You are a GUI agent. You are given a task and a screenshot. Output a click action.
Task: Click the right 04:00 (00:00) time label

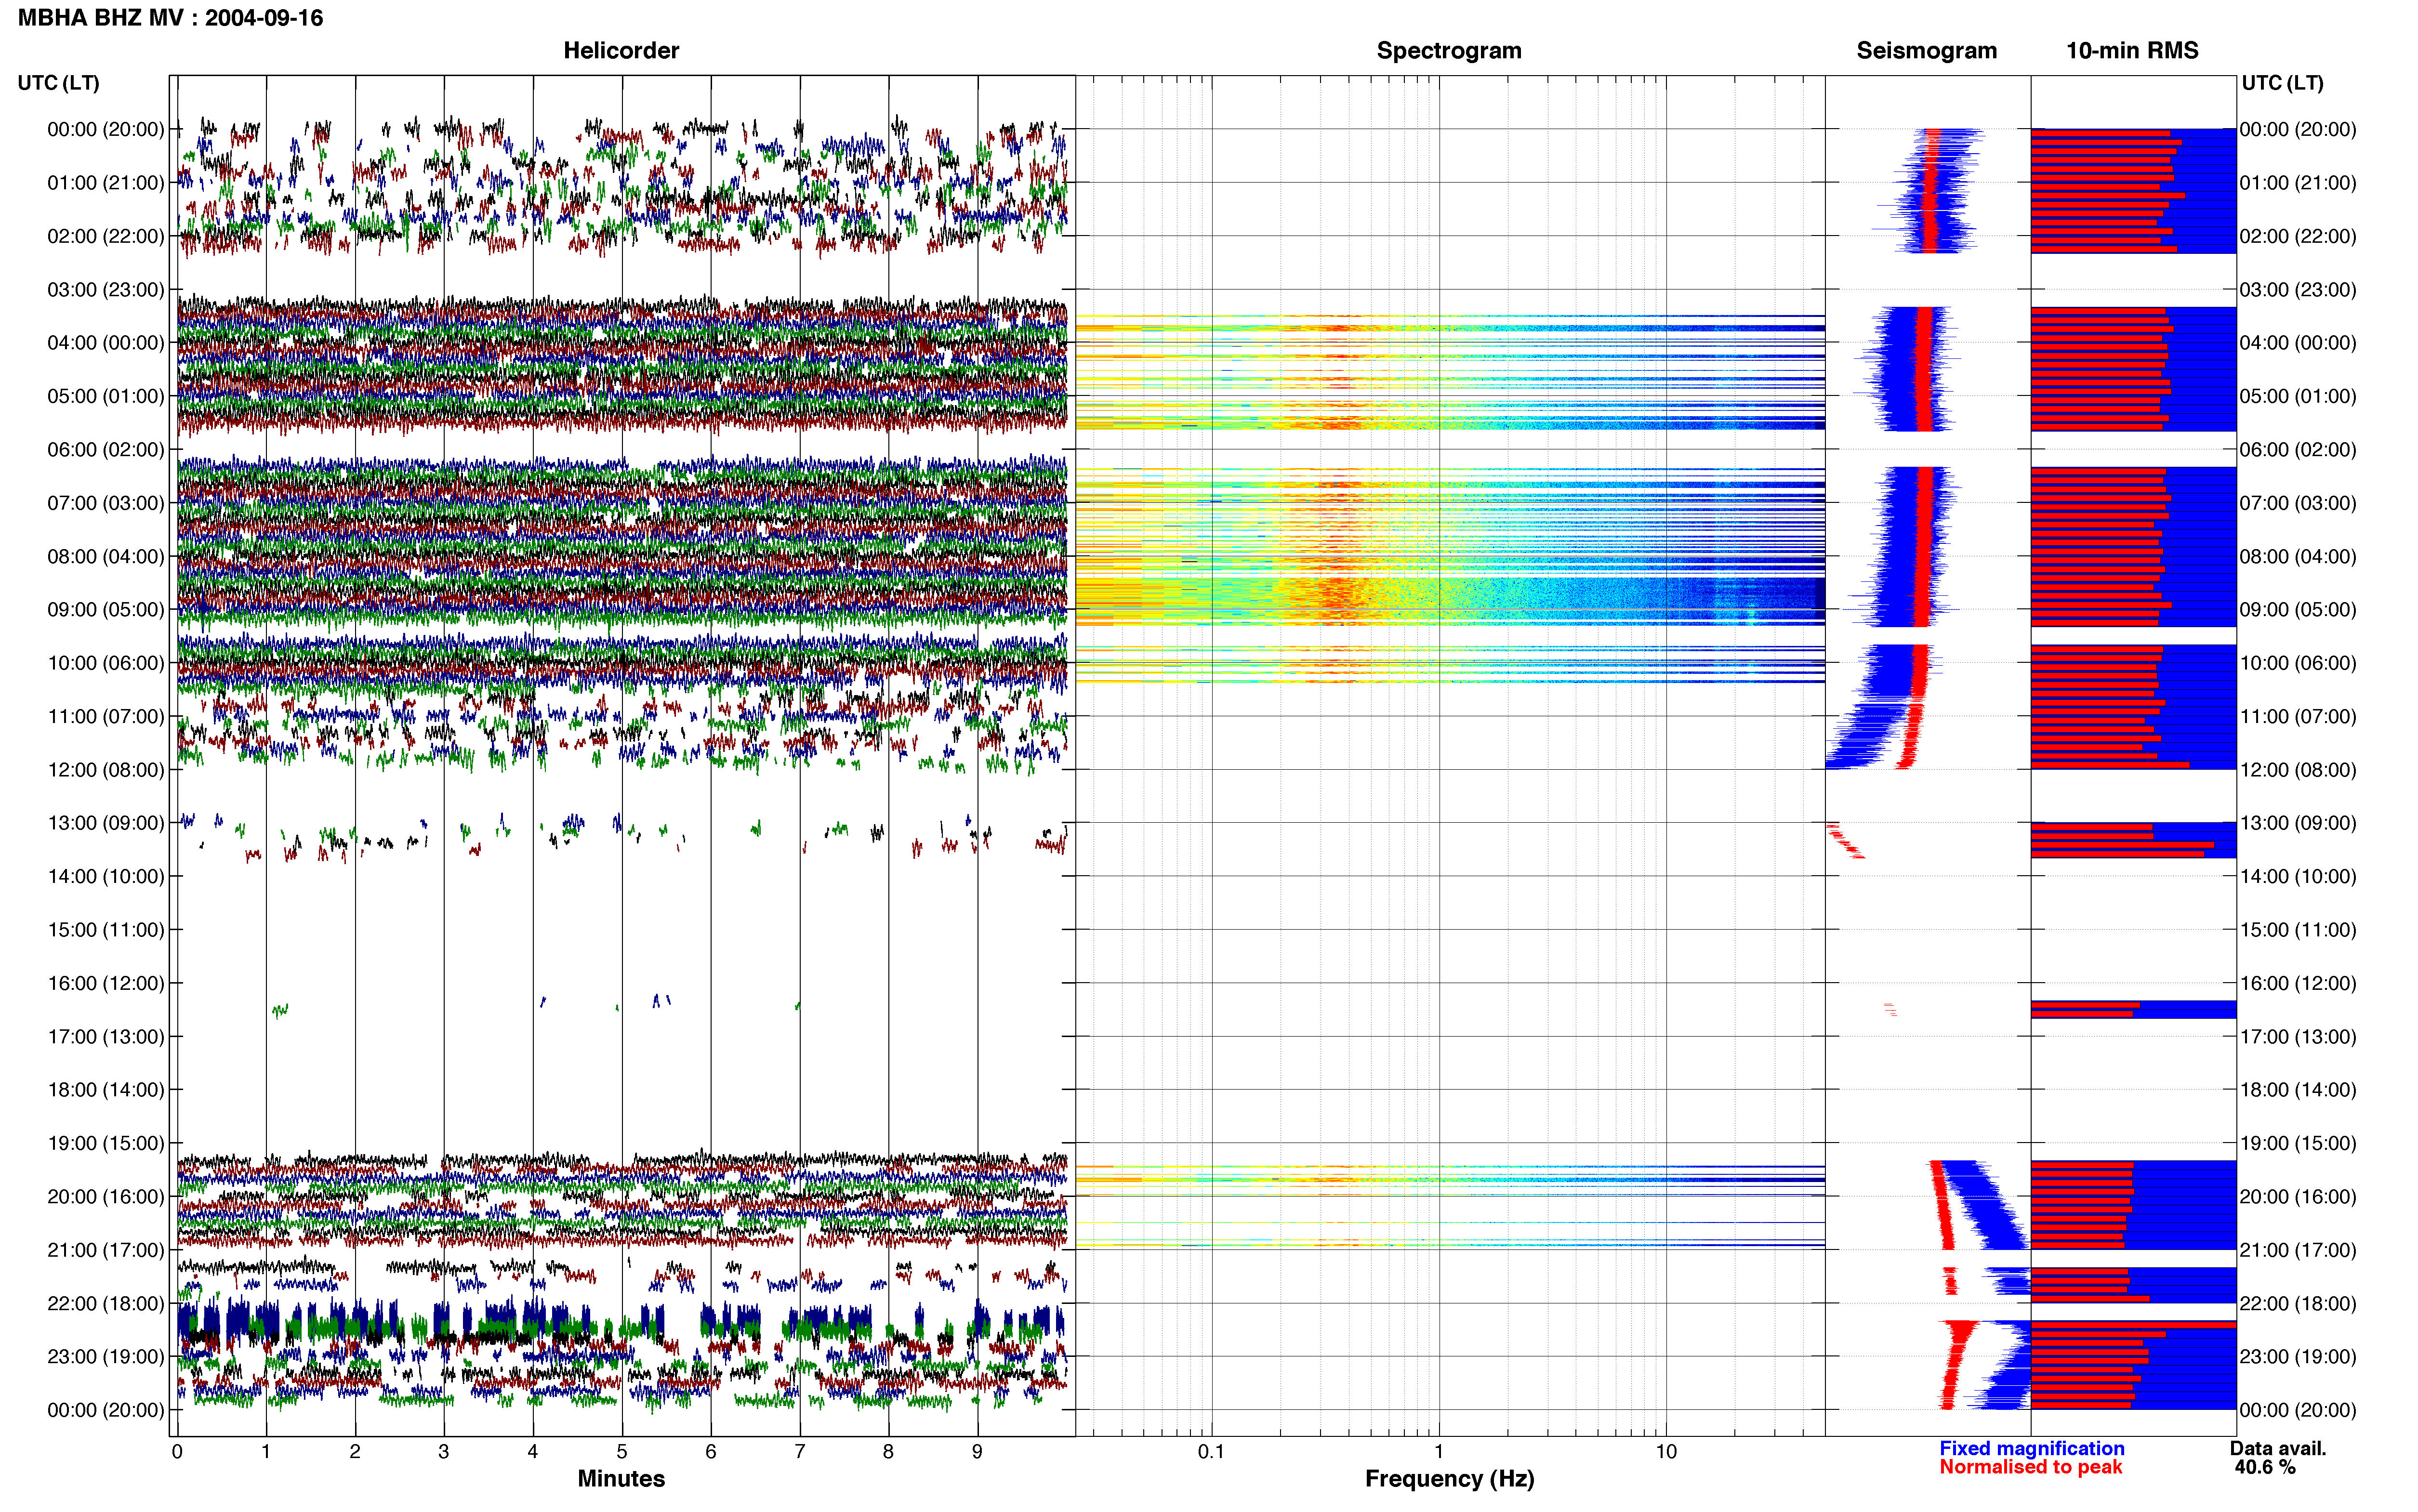[x=2298, y=343]
